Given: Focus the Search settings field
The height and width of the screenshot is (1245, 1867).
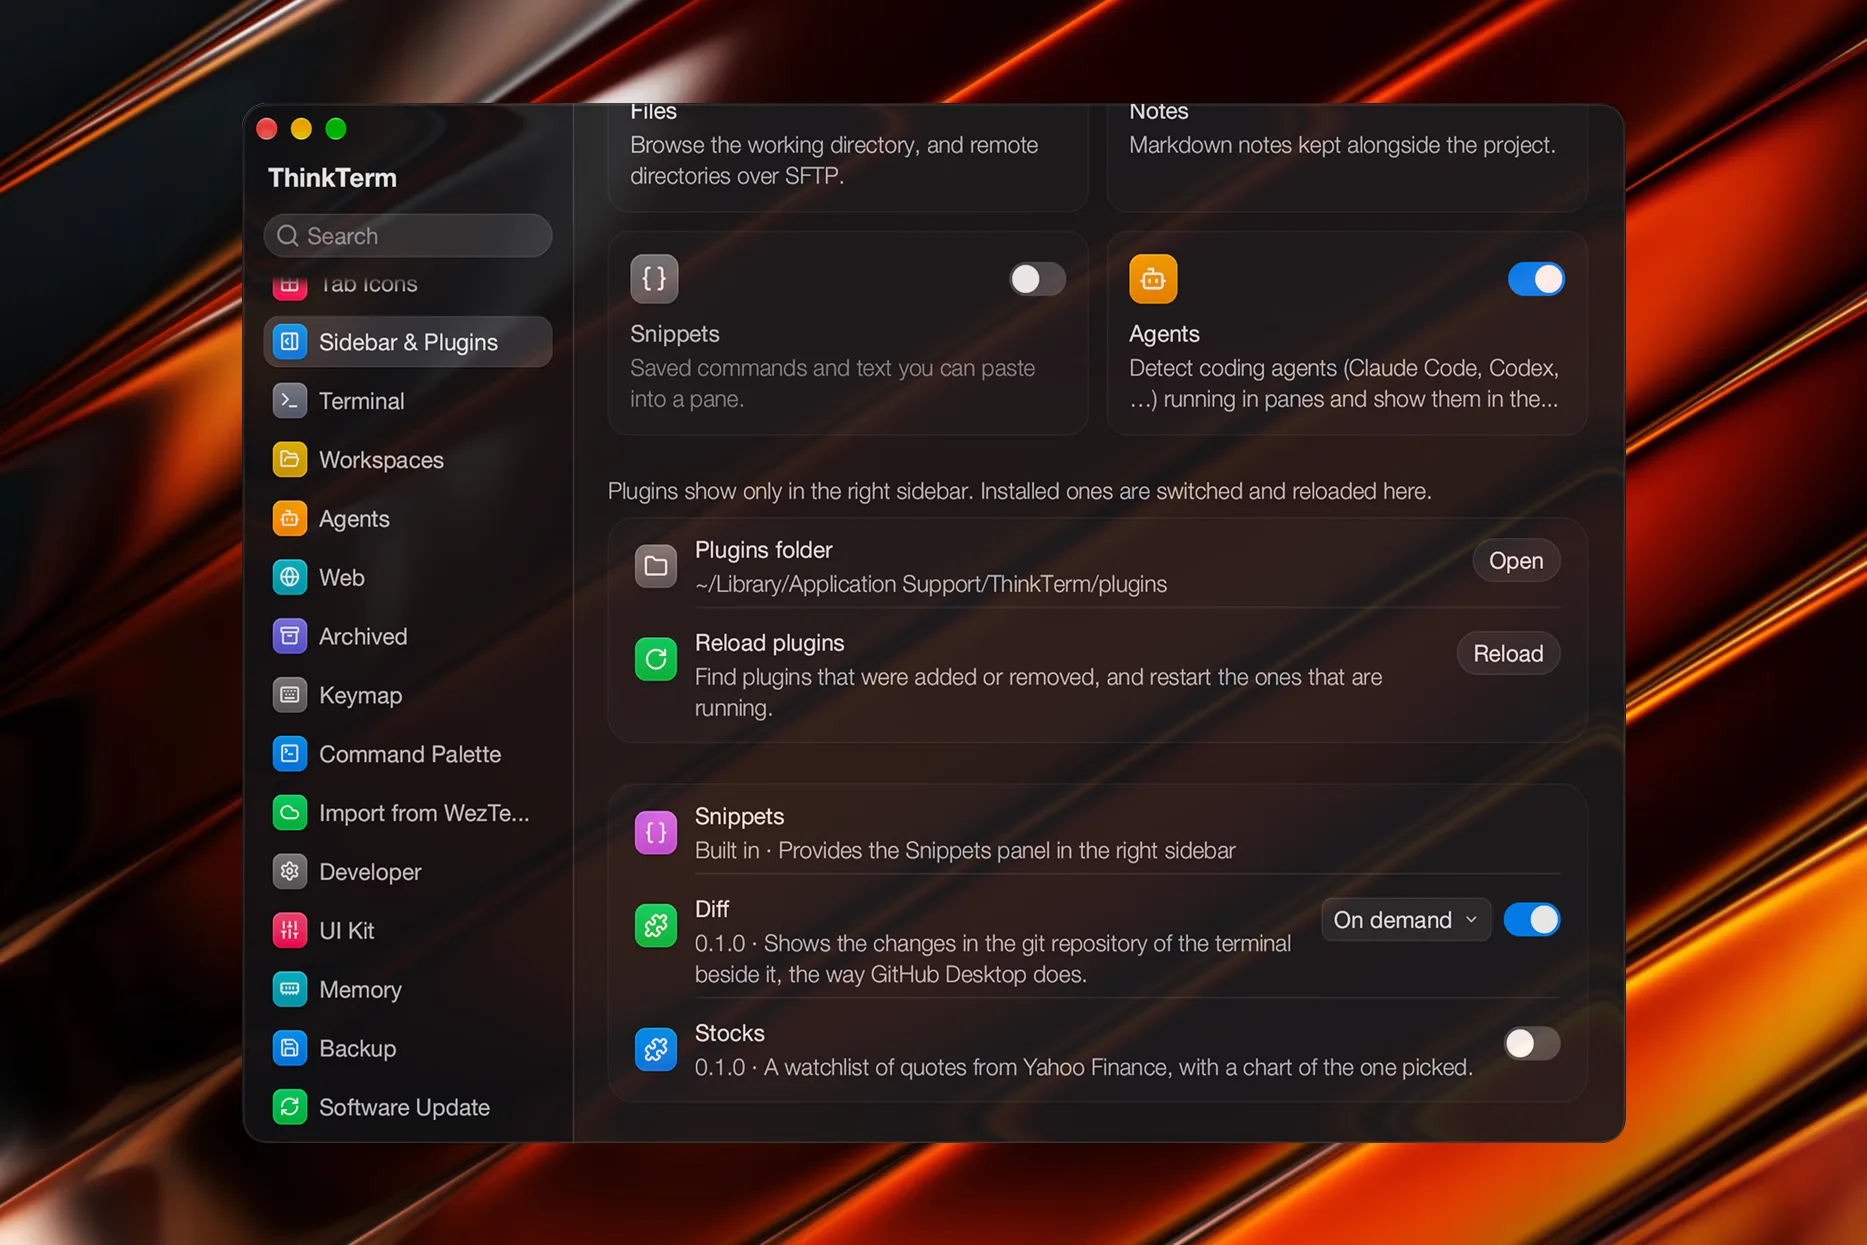Looking at the screenshot, I should pyautogui.click(x=408, y=236).
